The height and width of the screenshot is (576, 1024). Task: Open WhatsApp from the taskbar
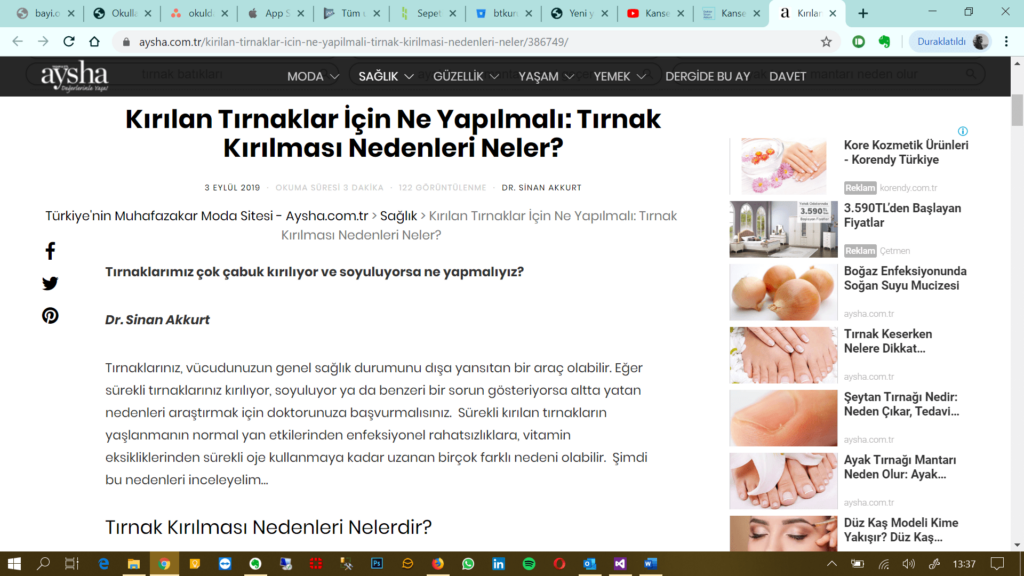pos(468,564)
